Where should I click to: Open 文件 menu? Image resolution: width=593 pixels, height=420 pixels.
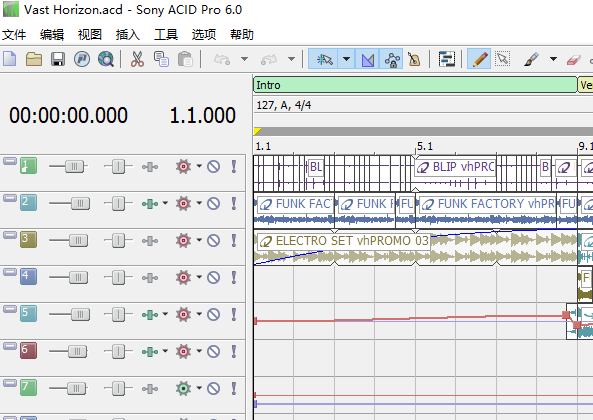(14, 35)
